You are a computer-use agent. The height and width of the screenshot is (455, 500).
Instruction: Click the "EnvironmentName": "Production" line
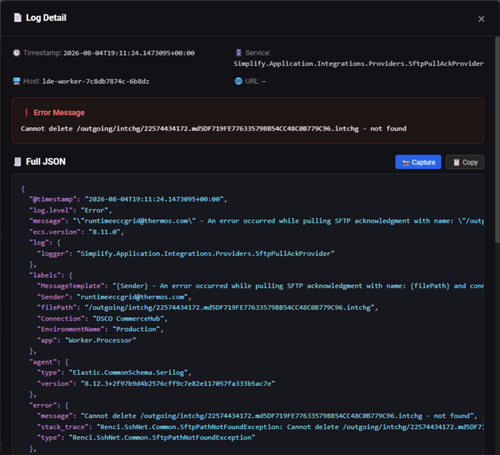[100, 329]
